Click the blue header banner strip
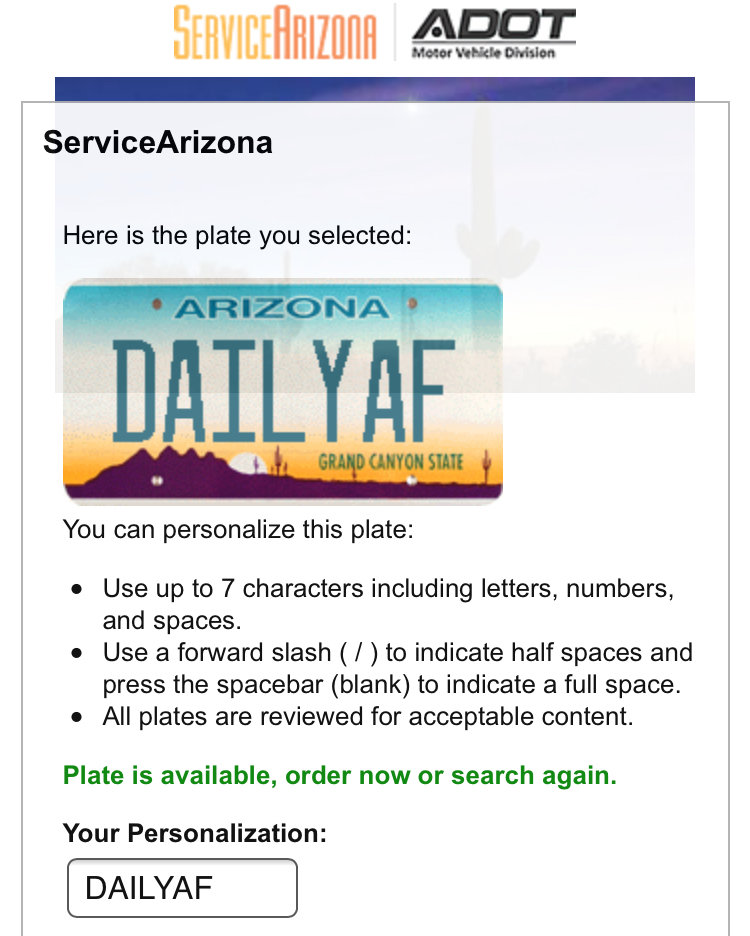This screenshot has width=750, height=936. pos(374,89)
